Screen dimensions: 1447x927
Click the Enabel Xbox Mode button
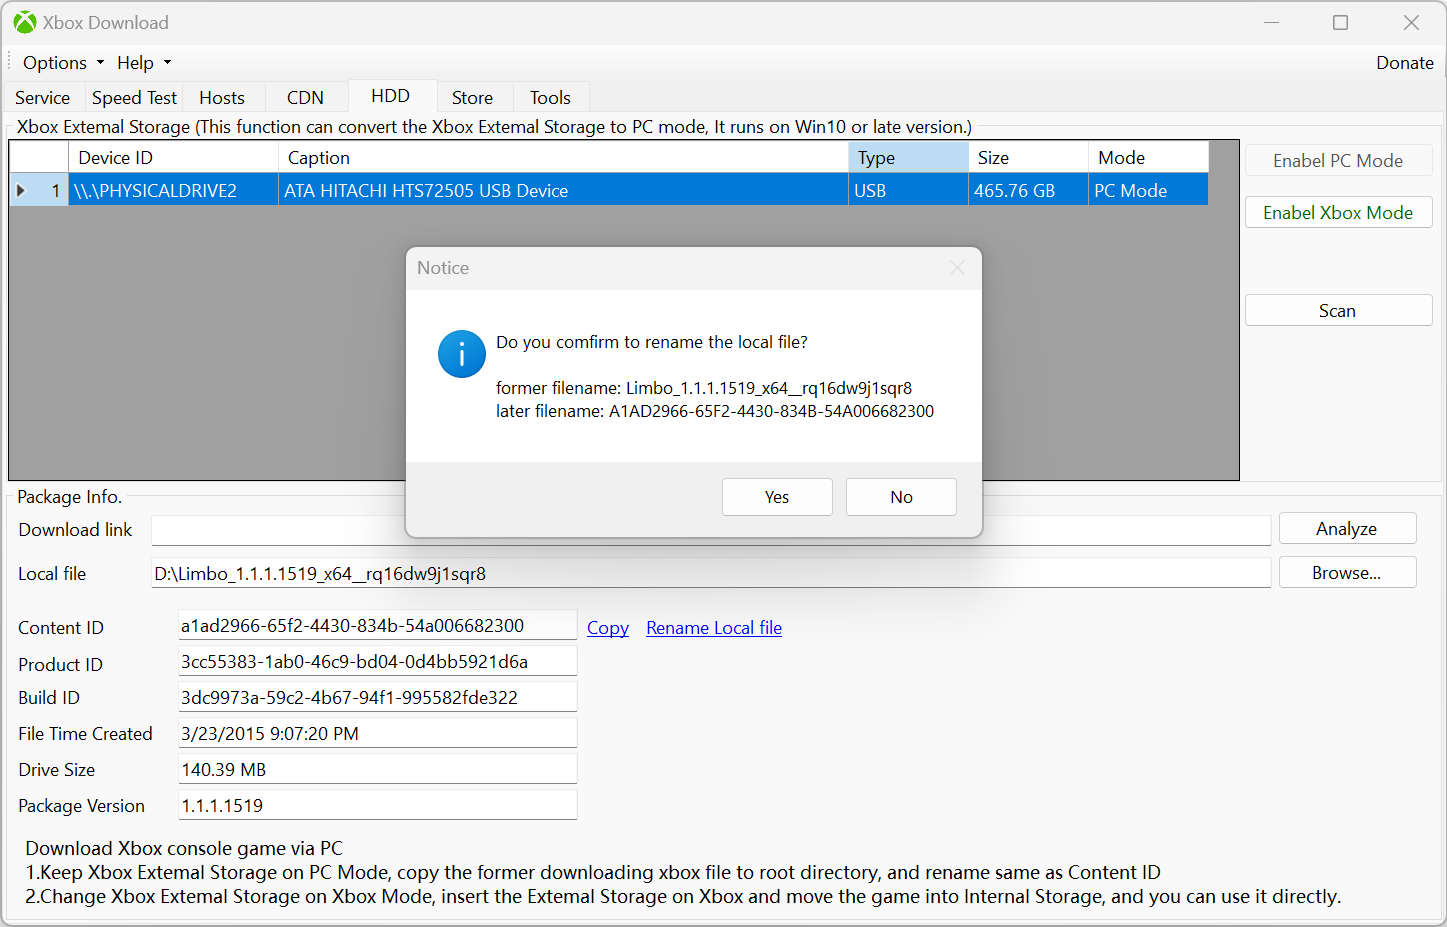coord(1338,213)
